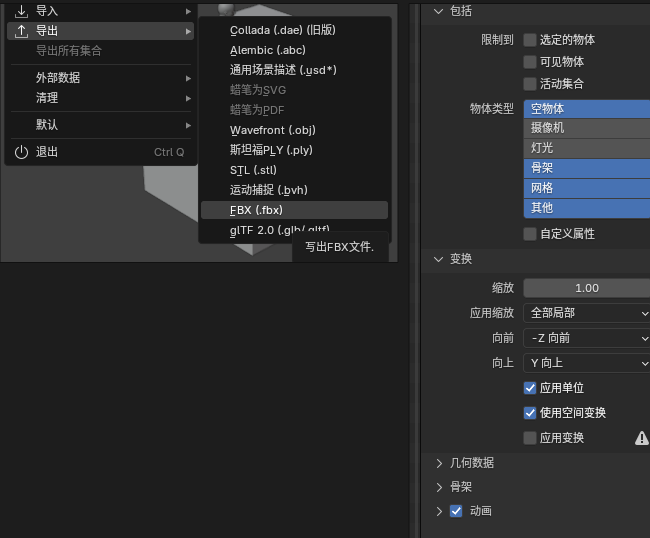Enable the 选定的物体 checkbox

pos(530,40)
